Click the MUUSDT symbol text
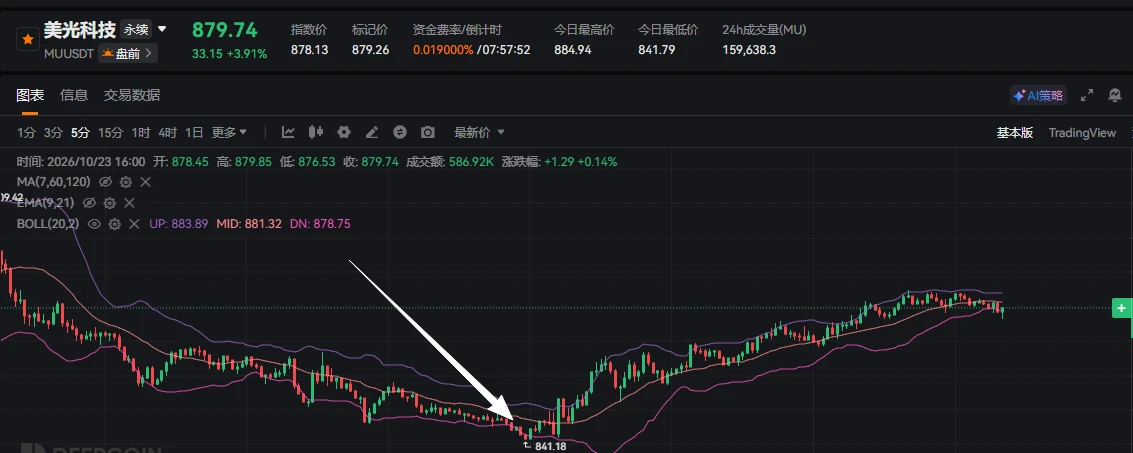The image size is (1133, 453). 69,53
